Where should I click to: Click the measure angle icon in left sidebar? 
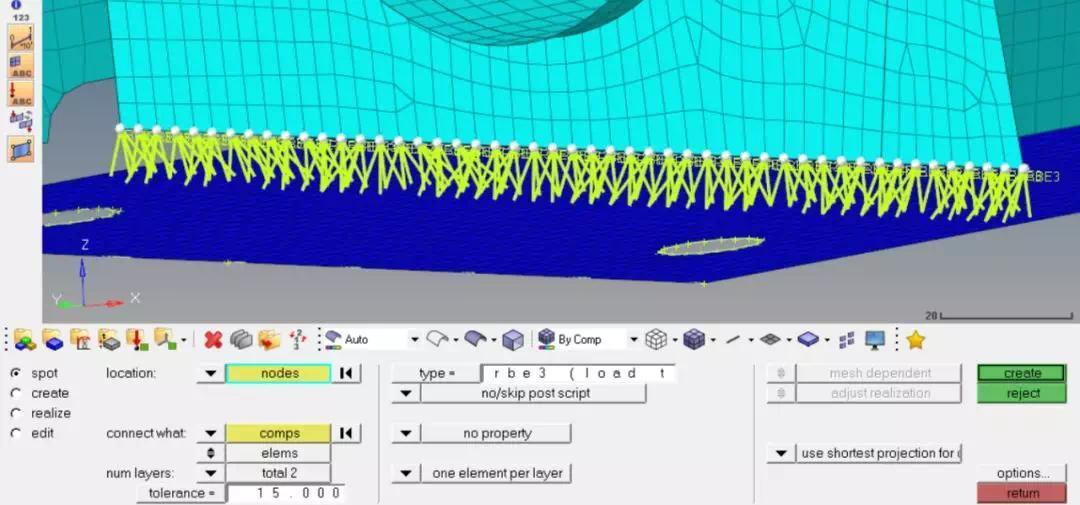click(21, 37)
